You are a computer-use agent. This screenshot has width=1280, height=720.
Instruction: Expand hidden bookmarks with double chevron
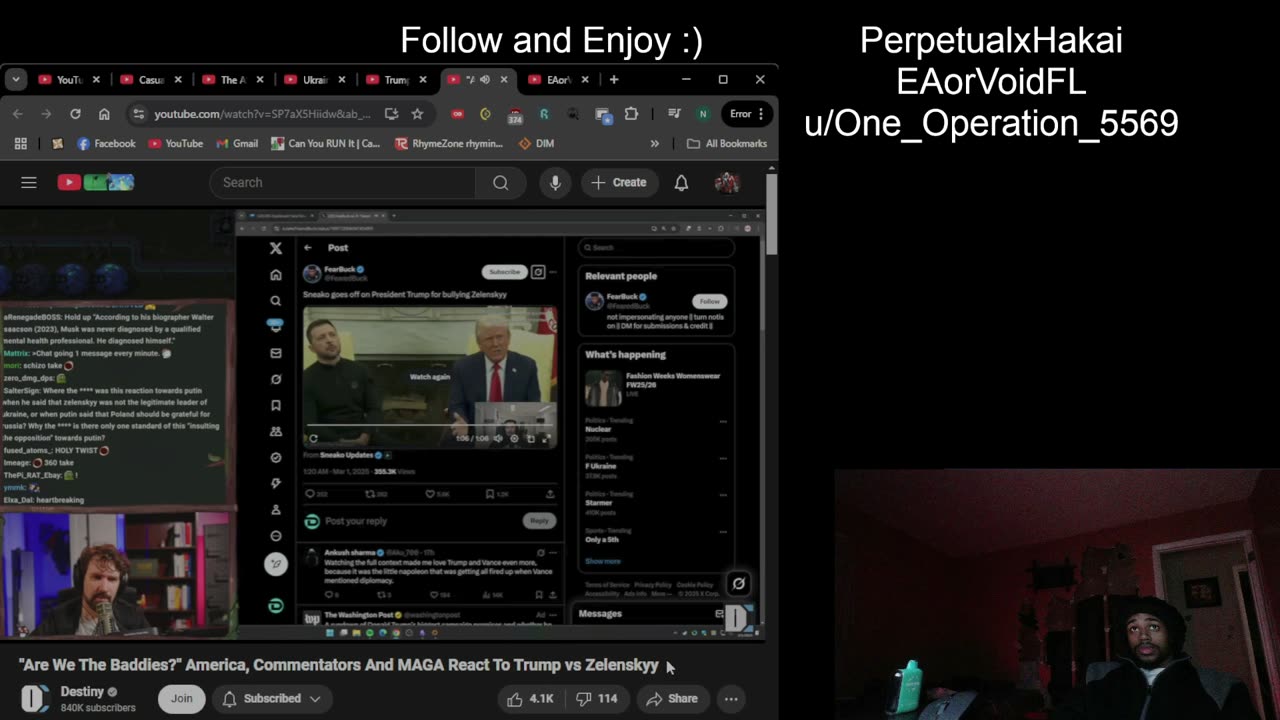[x=655, y=144]
